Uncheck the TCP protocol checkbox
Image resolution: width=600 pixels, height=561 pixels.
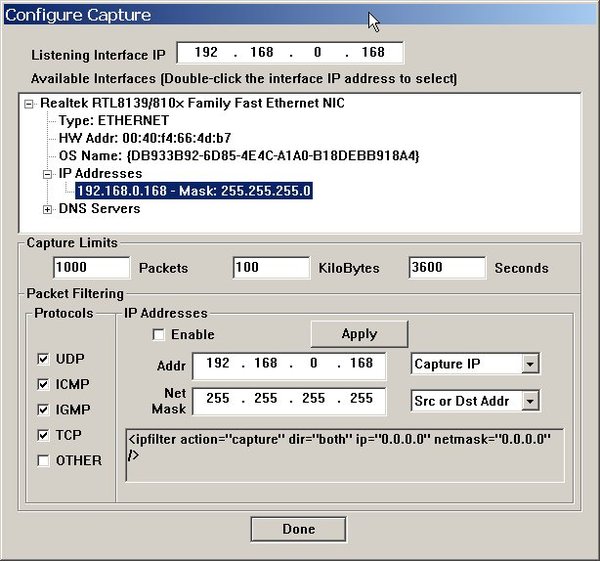click(x=42, y=436)
